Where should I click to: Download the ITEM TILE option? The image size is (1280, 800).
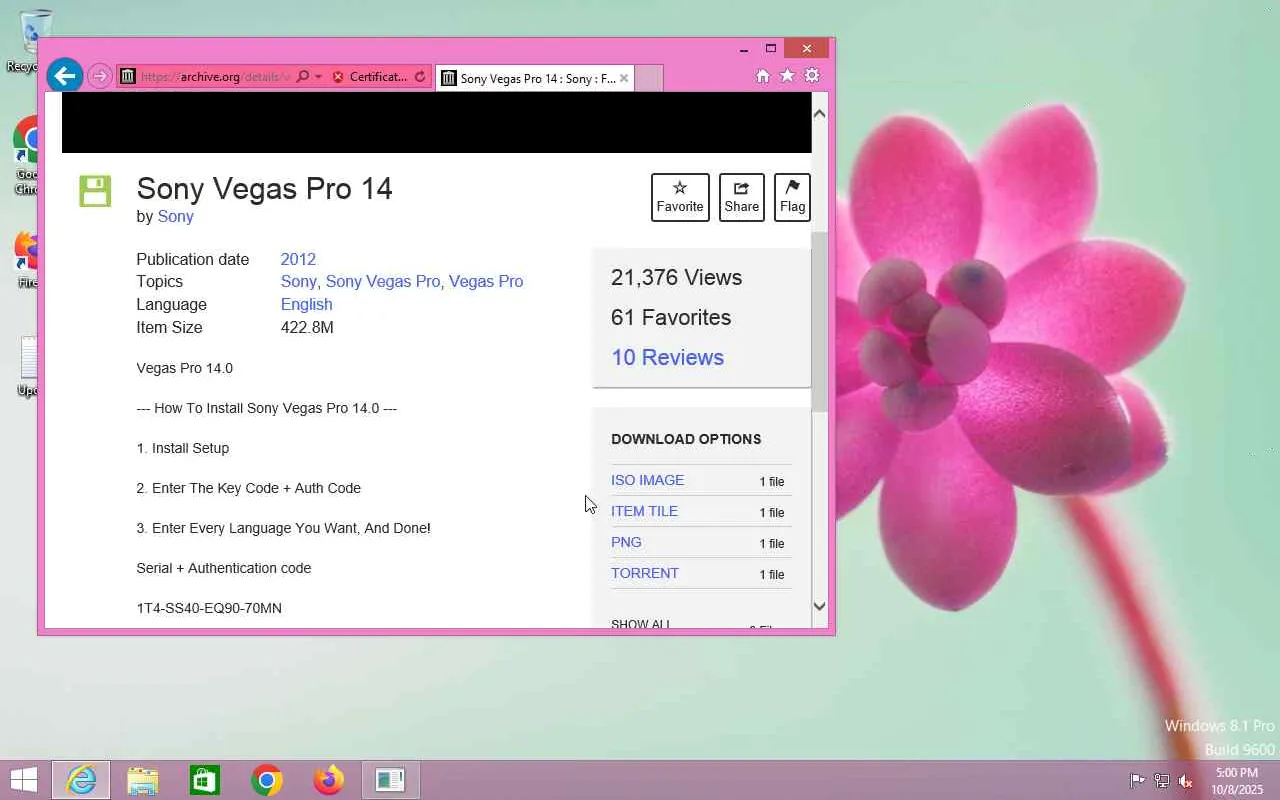coord(644,511)
